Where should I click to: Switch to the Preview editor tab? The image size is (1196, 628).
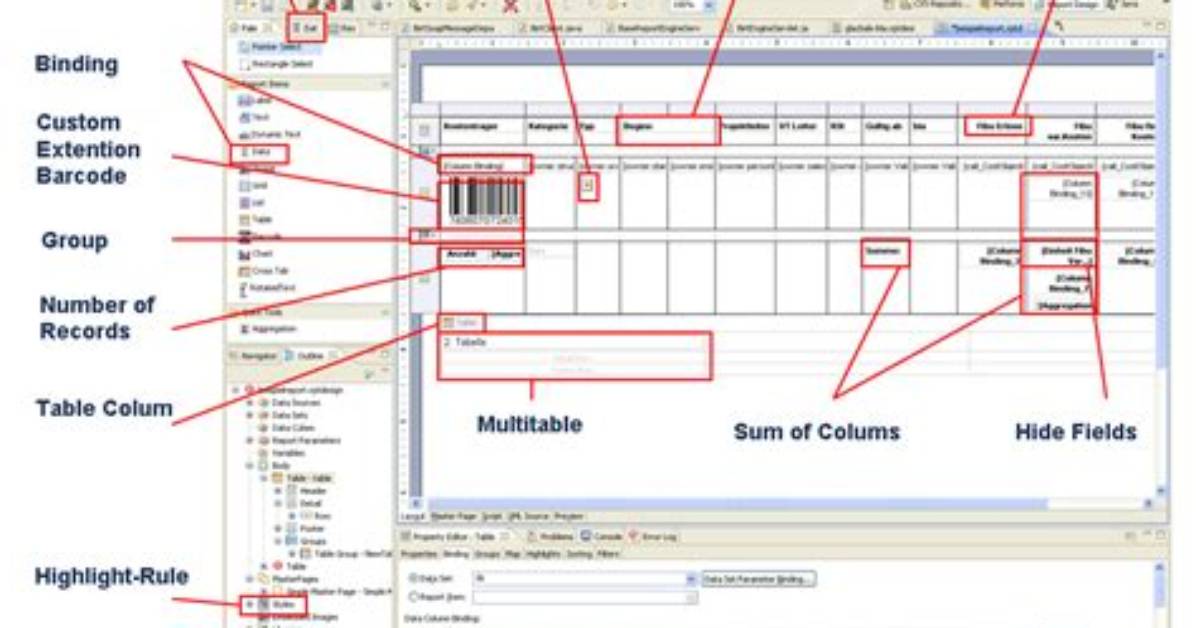[569, 517]
